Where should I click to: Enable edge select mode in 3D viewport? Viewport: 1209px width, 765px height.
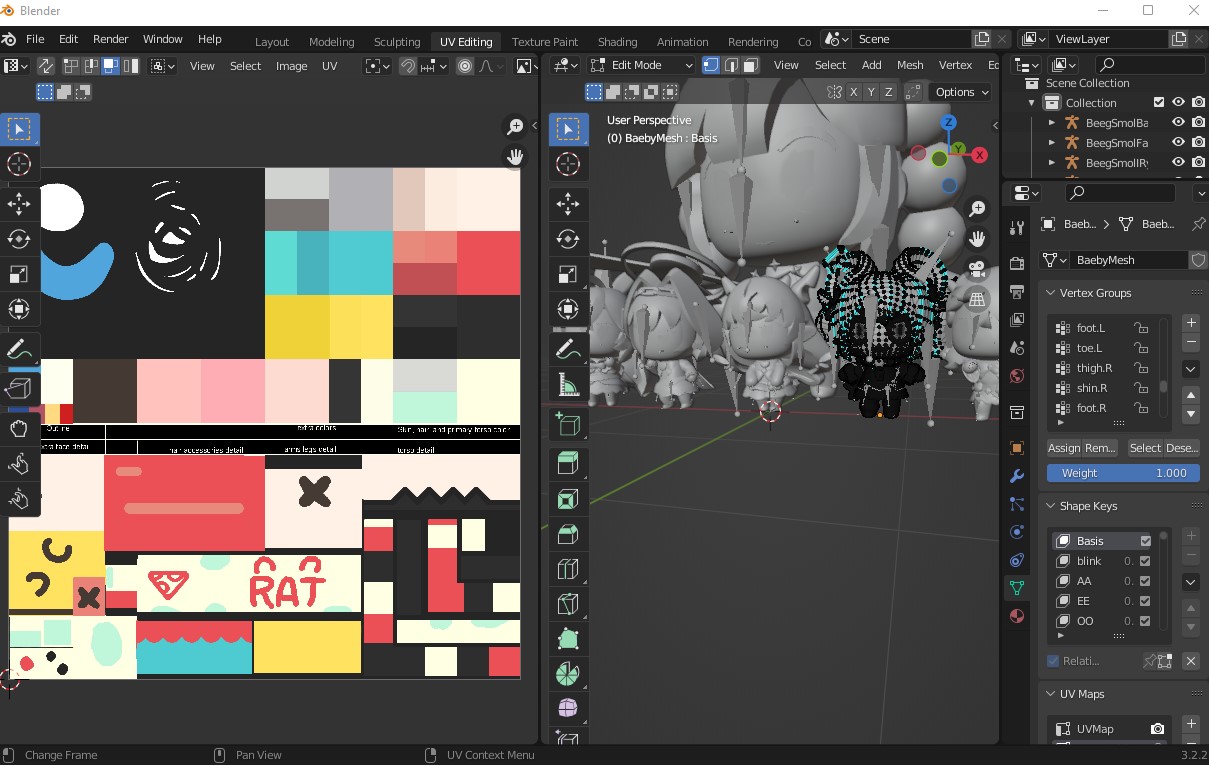click(731, 65)
